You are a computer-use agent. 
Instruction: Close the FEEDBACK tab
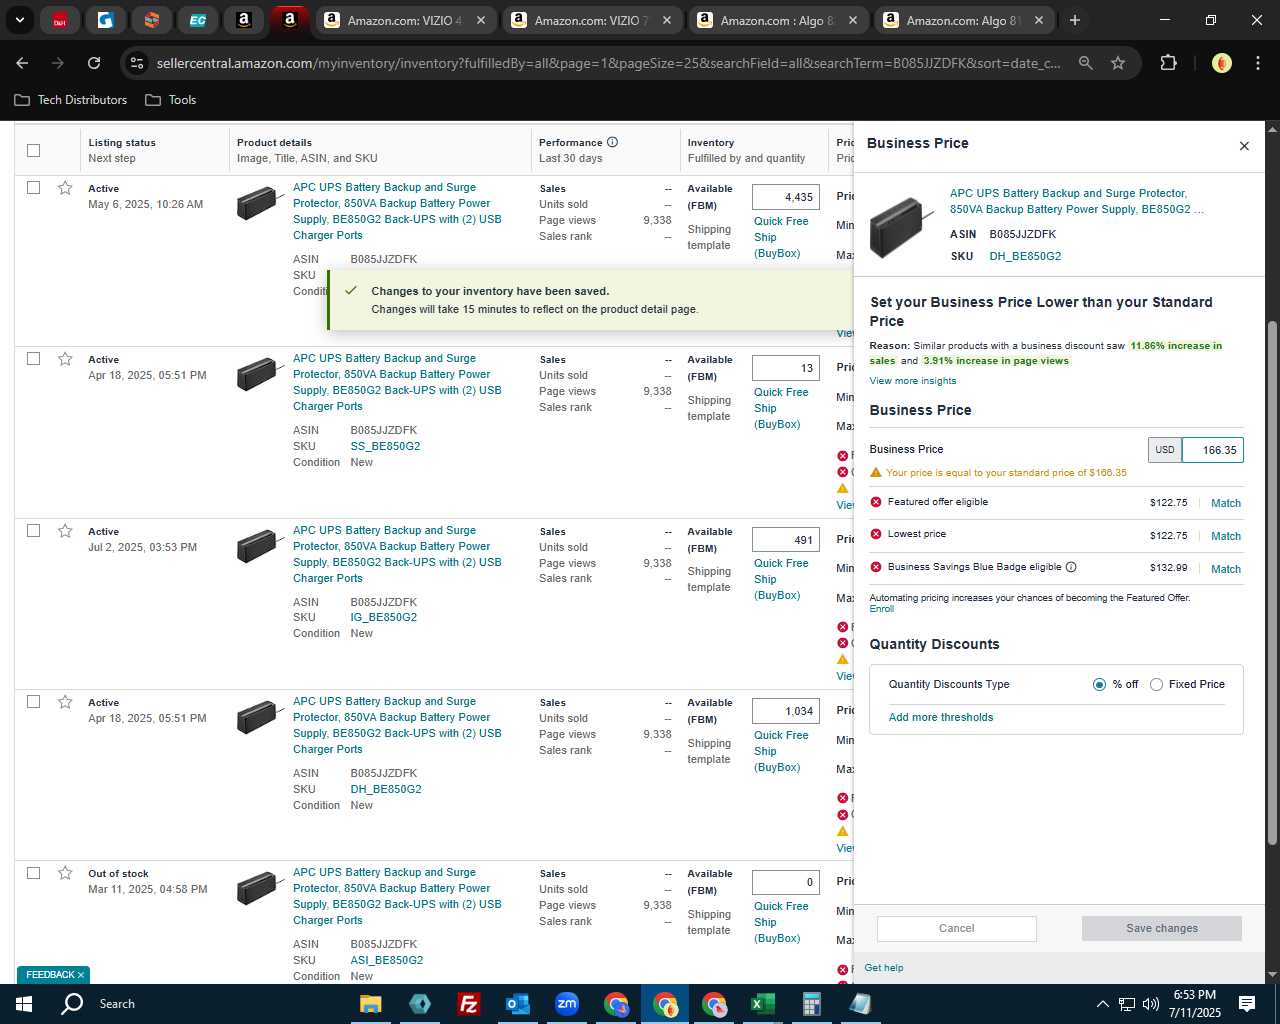pyautogui.click(x=81, y=975)
